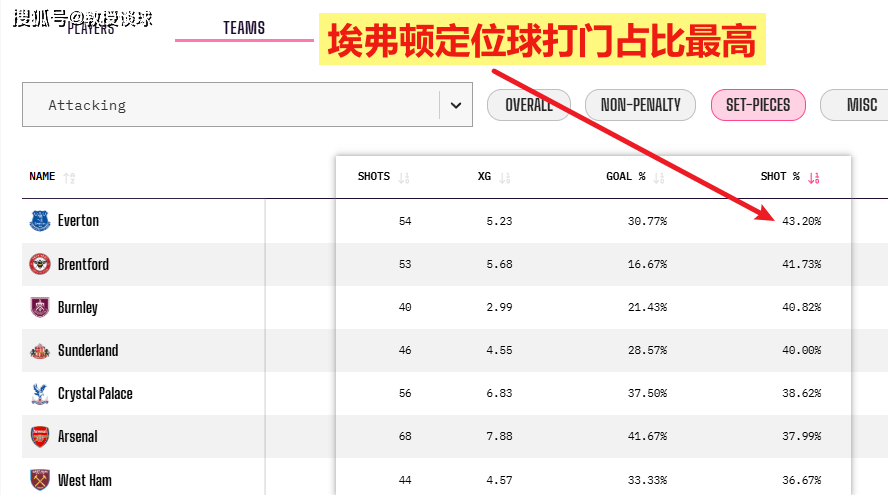Toggle the SET-PIECES filter pill
The width and height of the screenshot is (888, 495).
pyautogui.click(x=757, y=105)
